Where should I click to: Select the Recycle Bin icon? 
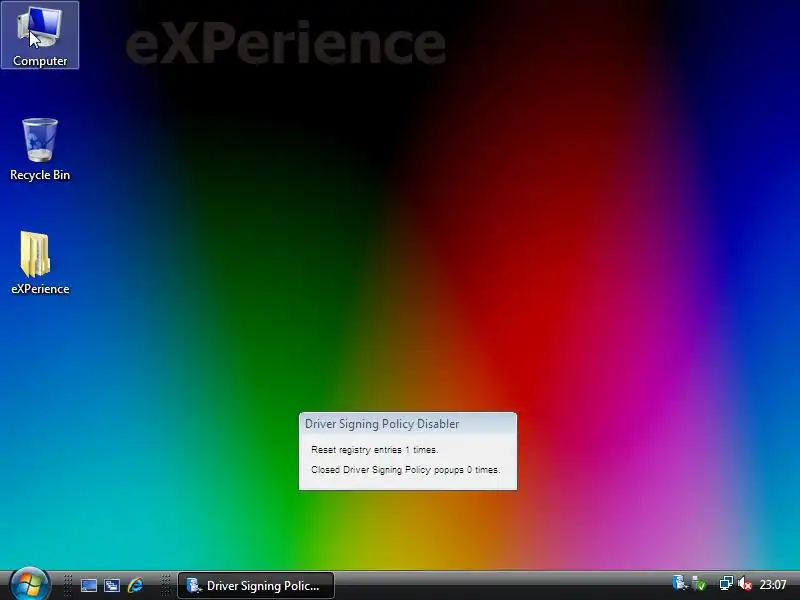[40, 149]
